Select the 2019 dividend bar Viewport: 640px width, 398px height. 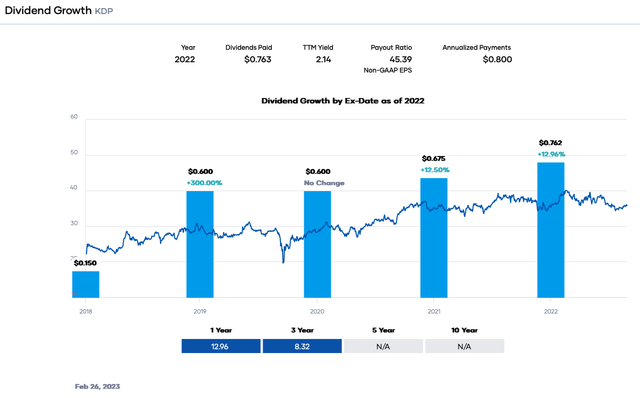coord(200,244)
